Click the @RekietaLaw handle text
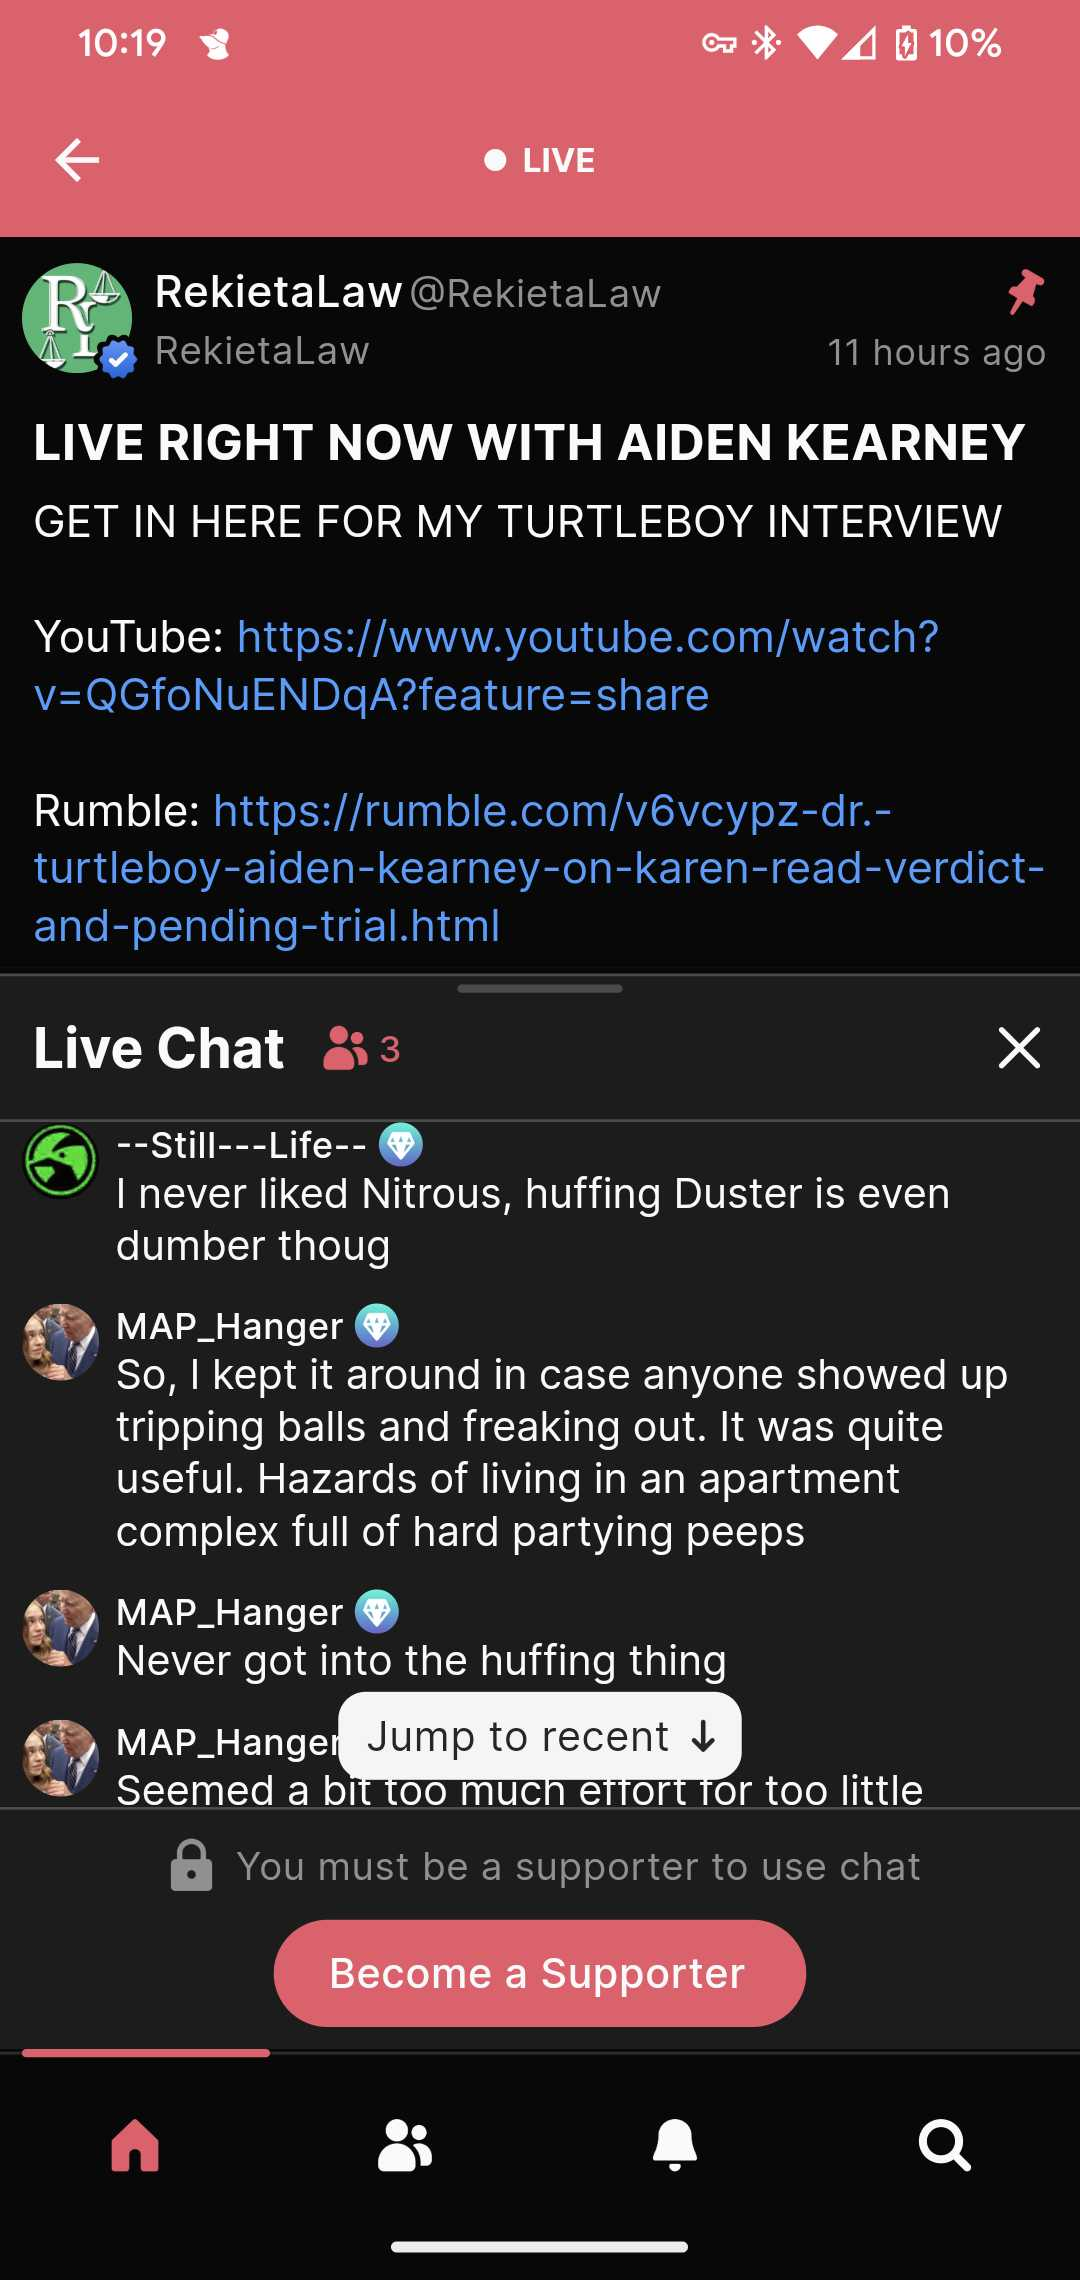1080x2280 pixels. 536,293
